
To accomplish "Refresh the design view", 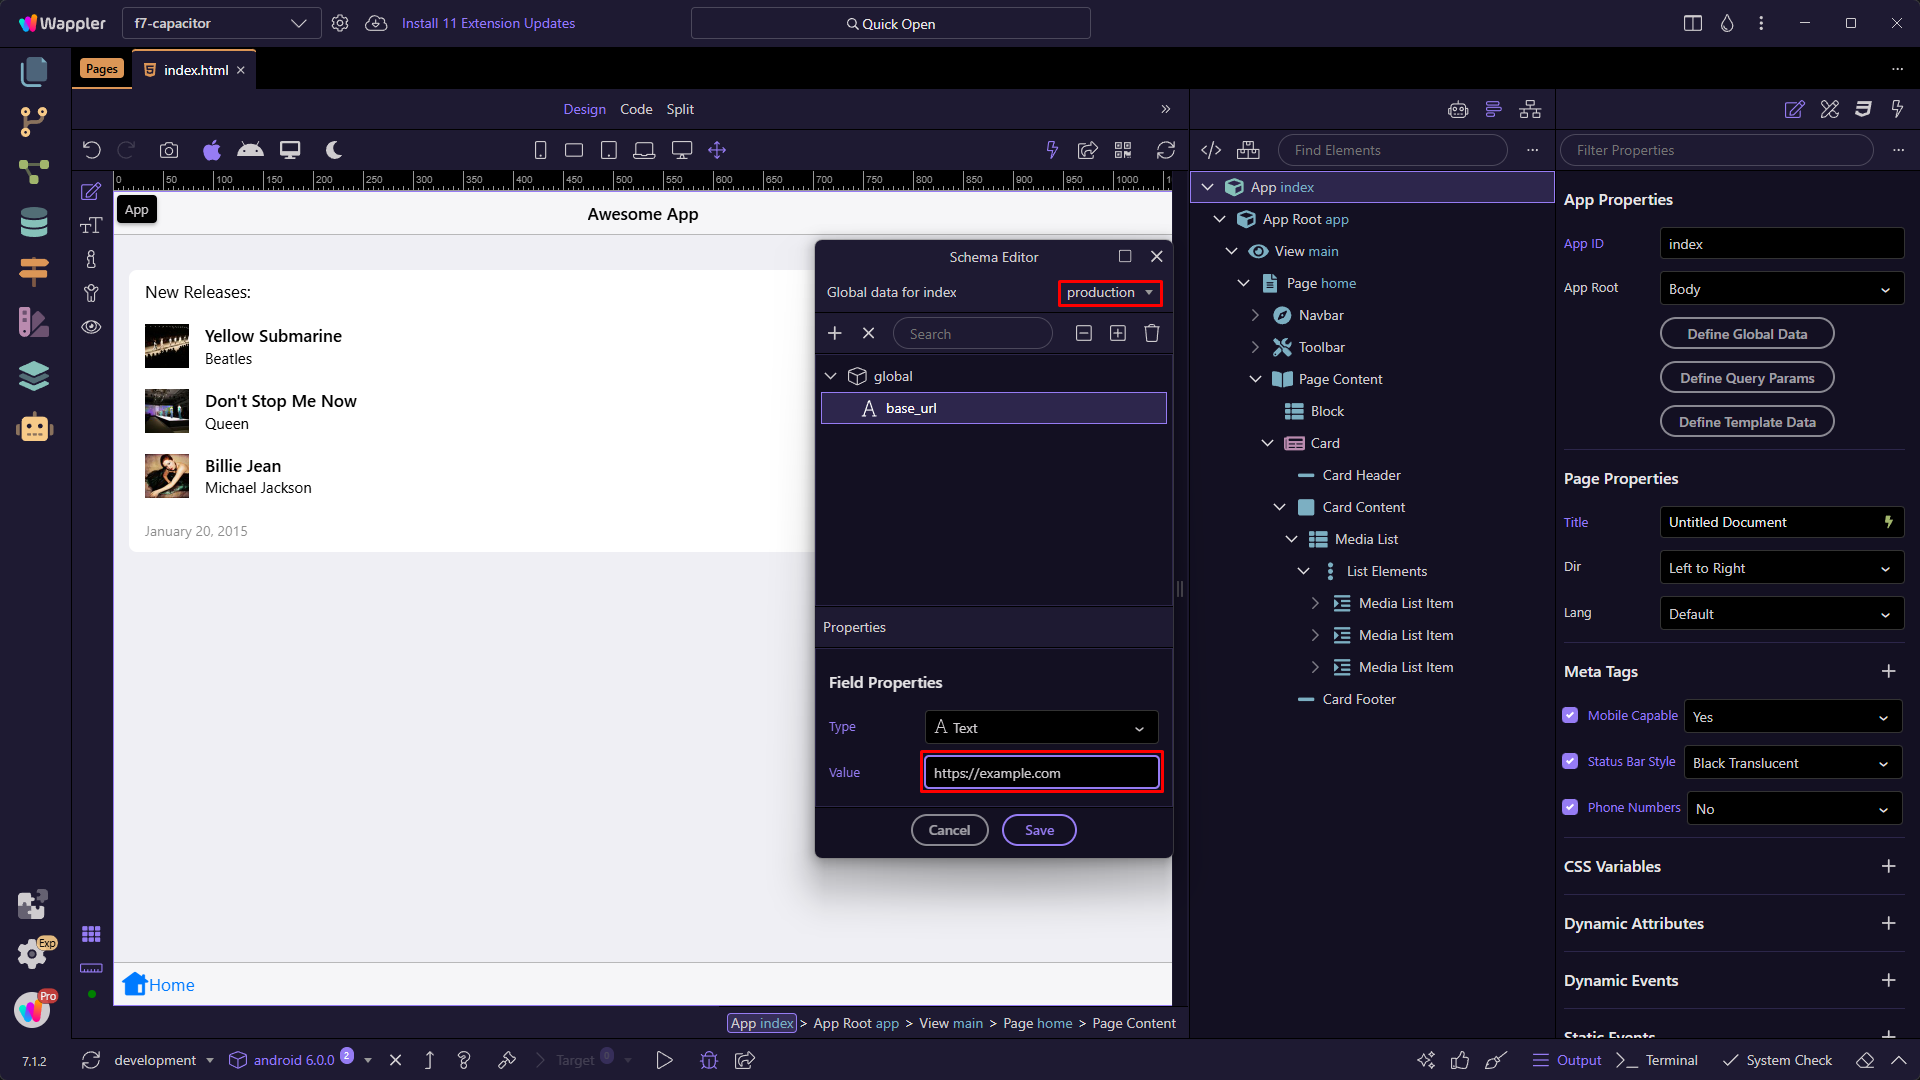I will coord(1166,150).
